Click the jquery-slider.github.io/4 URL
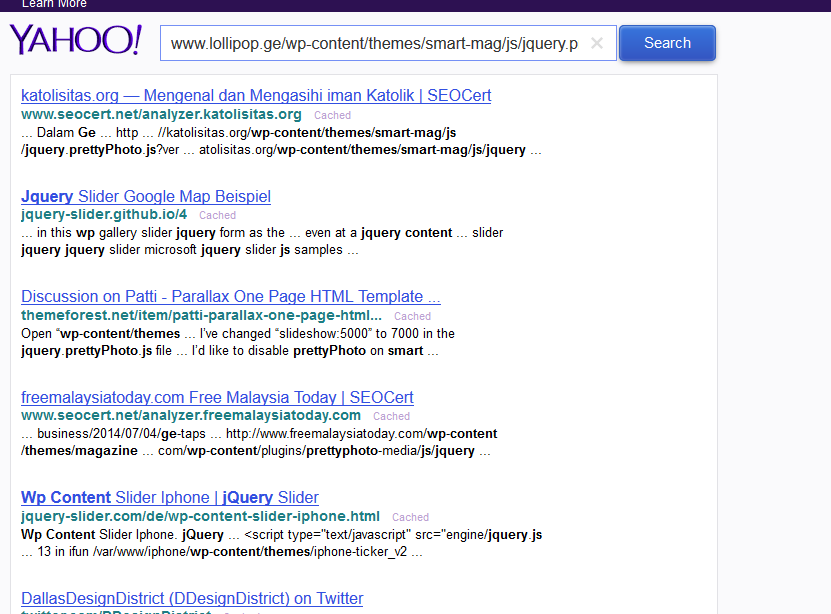The image size is (831, 614). tap(104, 215)
